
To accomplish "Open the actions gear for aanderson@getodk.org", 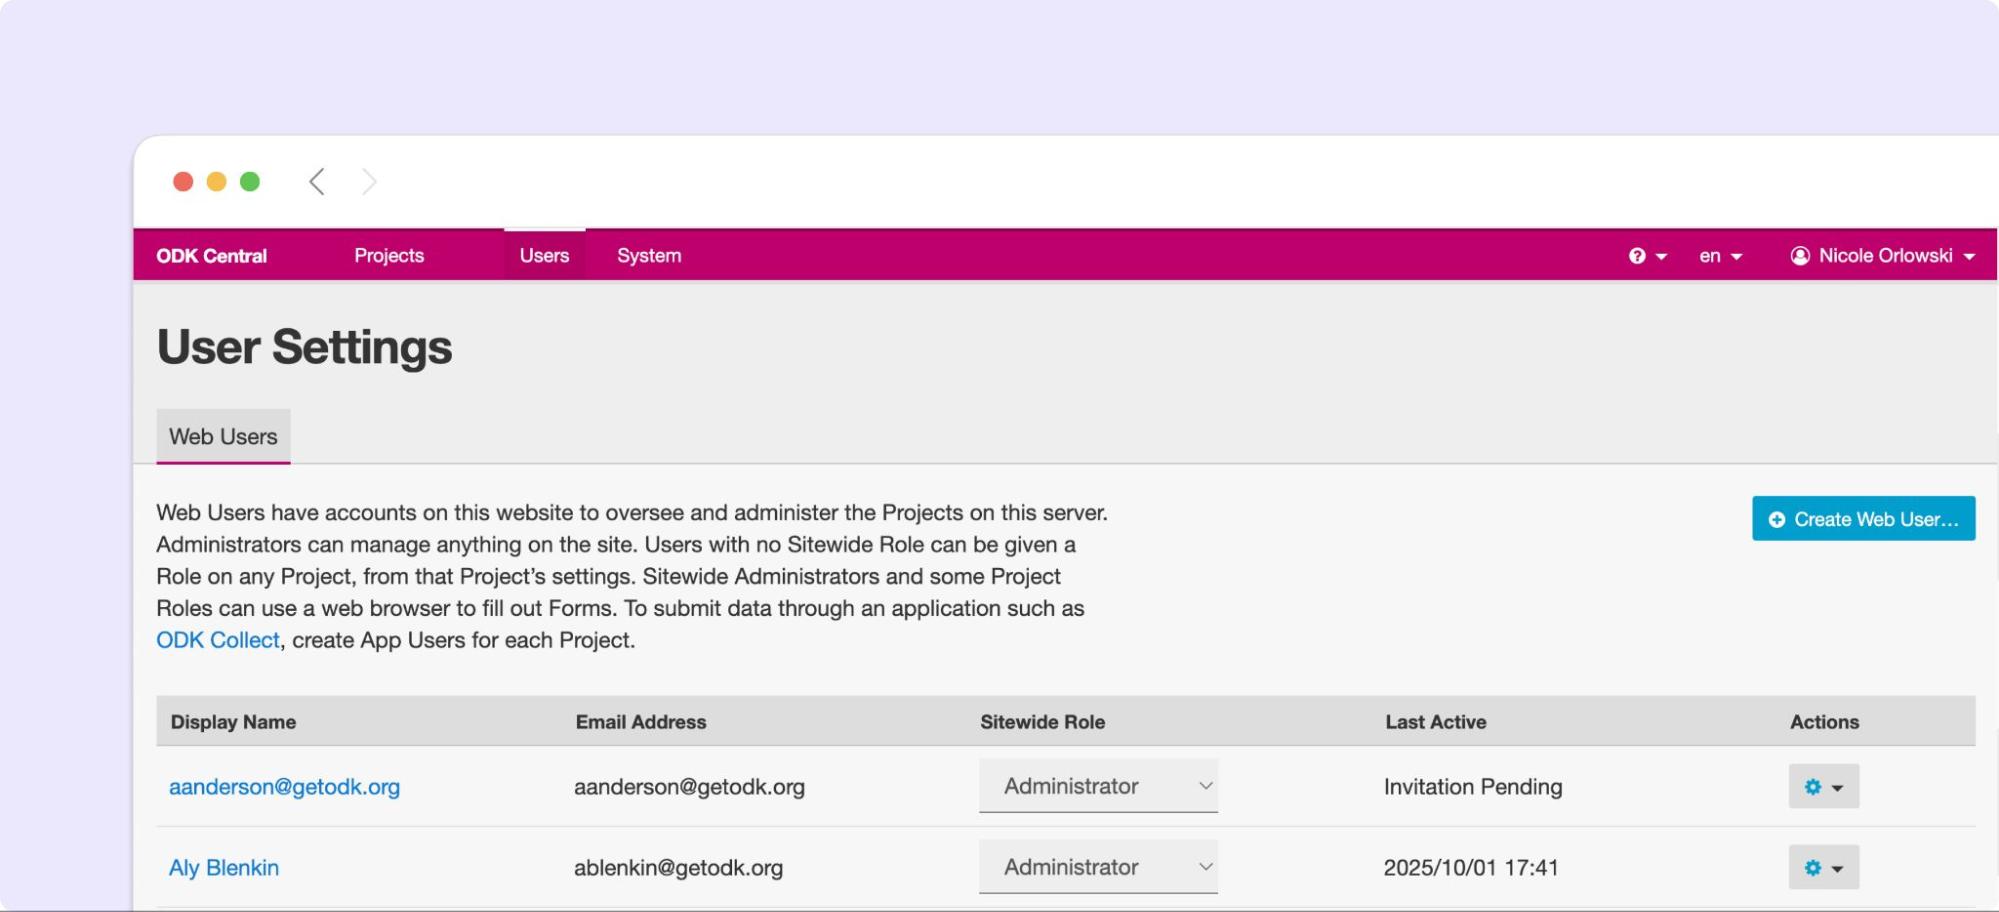I will pyautogui.click(x=1822, y=786).
